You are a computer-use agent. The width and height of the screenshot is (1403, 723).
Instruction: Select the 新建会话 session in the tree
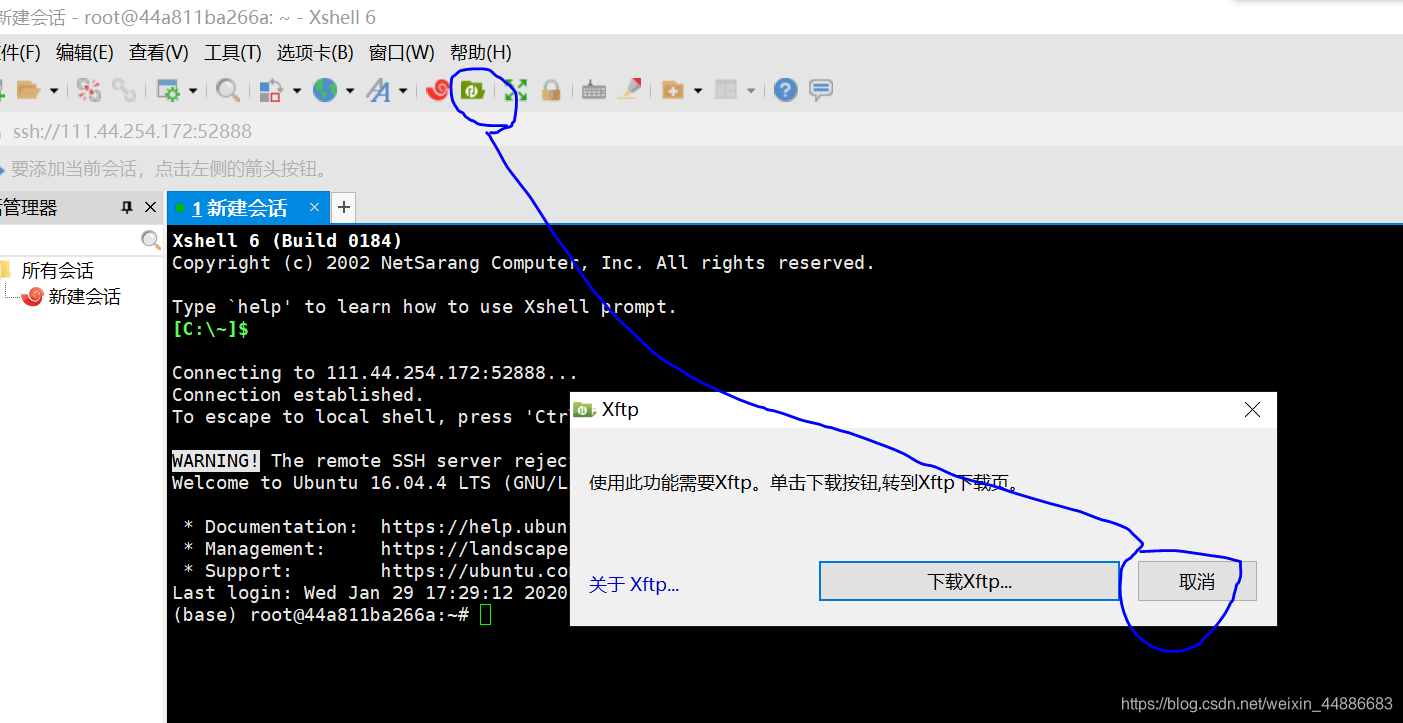(x=84, y=297)
